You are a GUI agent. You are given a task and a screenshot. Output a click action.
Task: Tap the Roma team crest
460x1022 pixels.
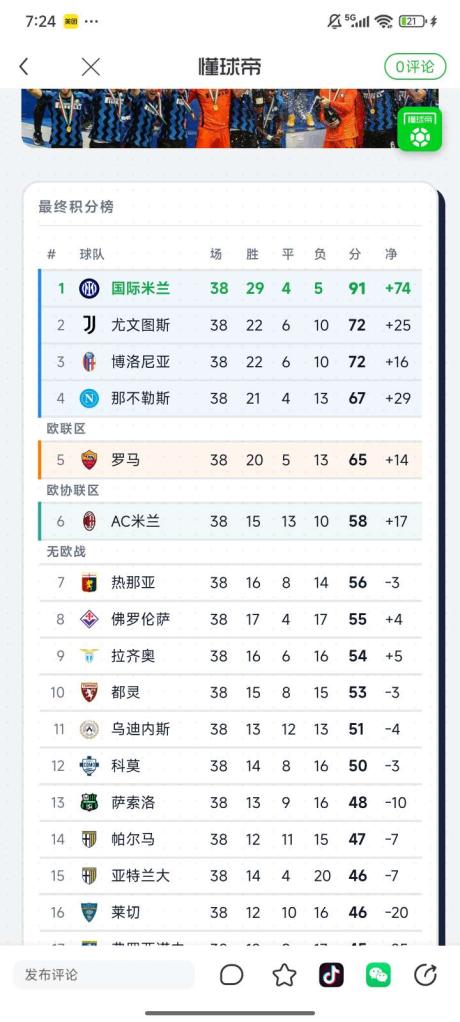pyautogui.click(x=89, y=460)
